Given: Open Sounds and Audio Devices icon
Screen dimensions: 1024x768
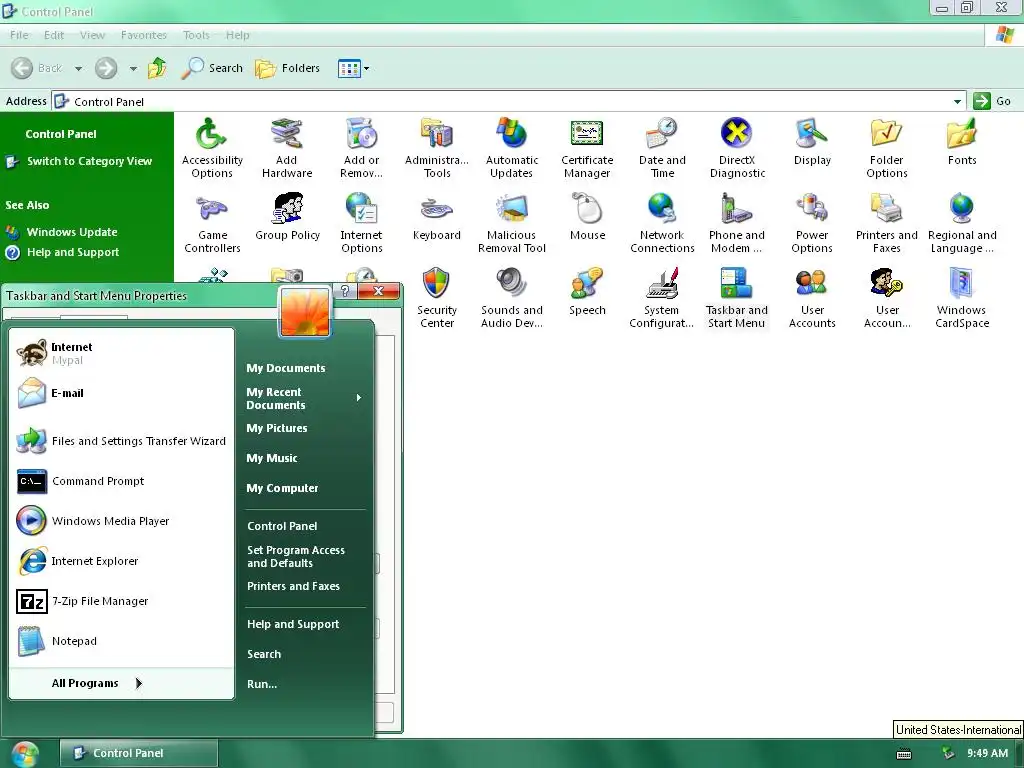Looking at the screenshot, I should point(511,298).
